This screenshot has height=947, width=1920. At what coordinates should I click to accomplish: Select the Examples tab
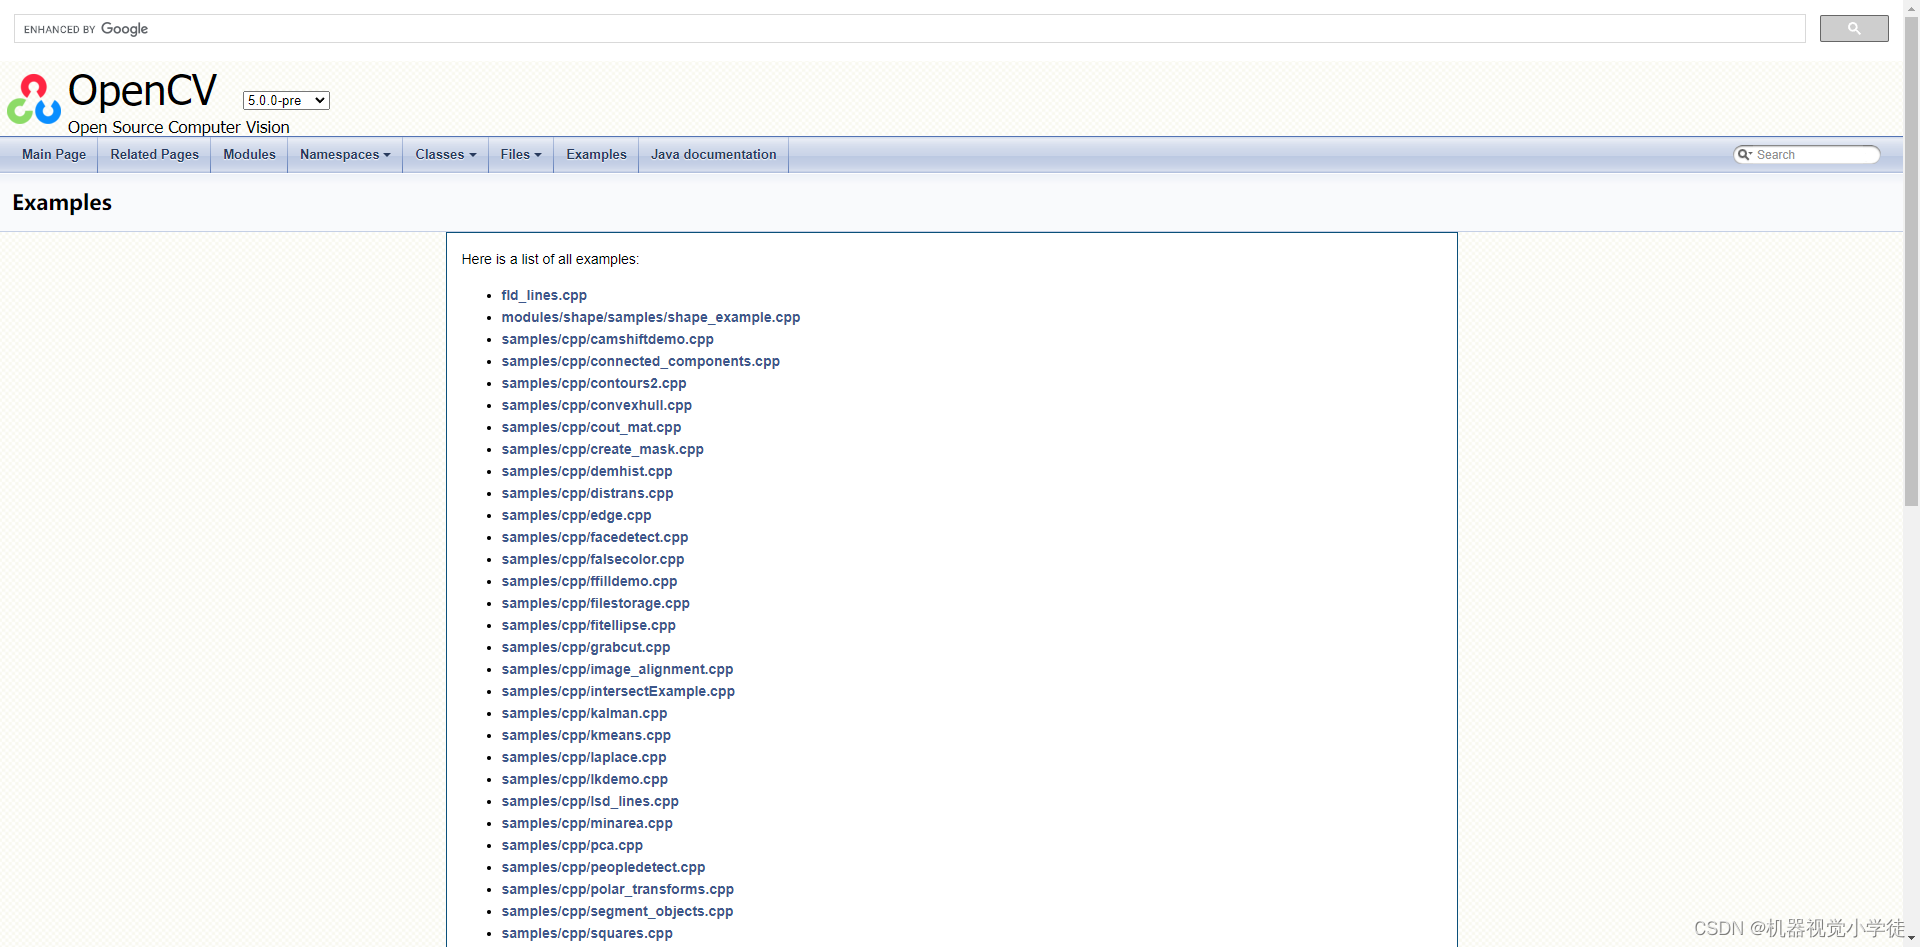point(596,155)
